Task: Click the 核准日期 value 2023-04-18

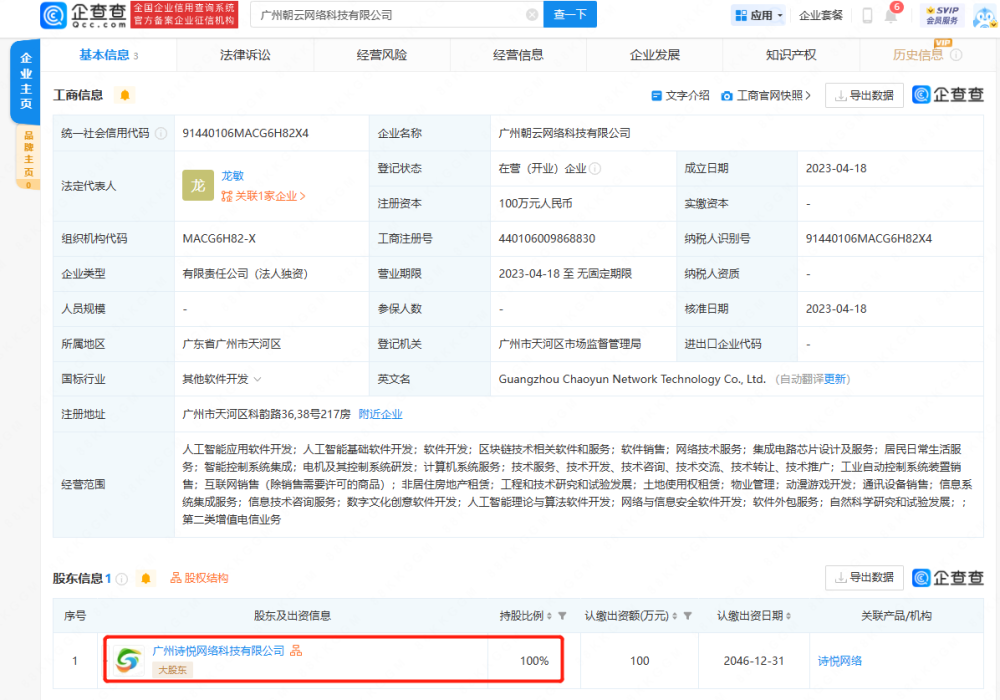Action: pos(836,309)
